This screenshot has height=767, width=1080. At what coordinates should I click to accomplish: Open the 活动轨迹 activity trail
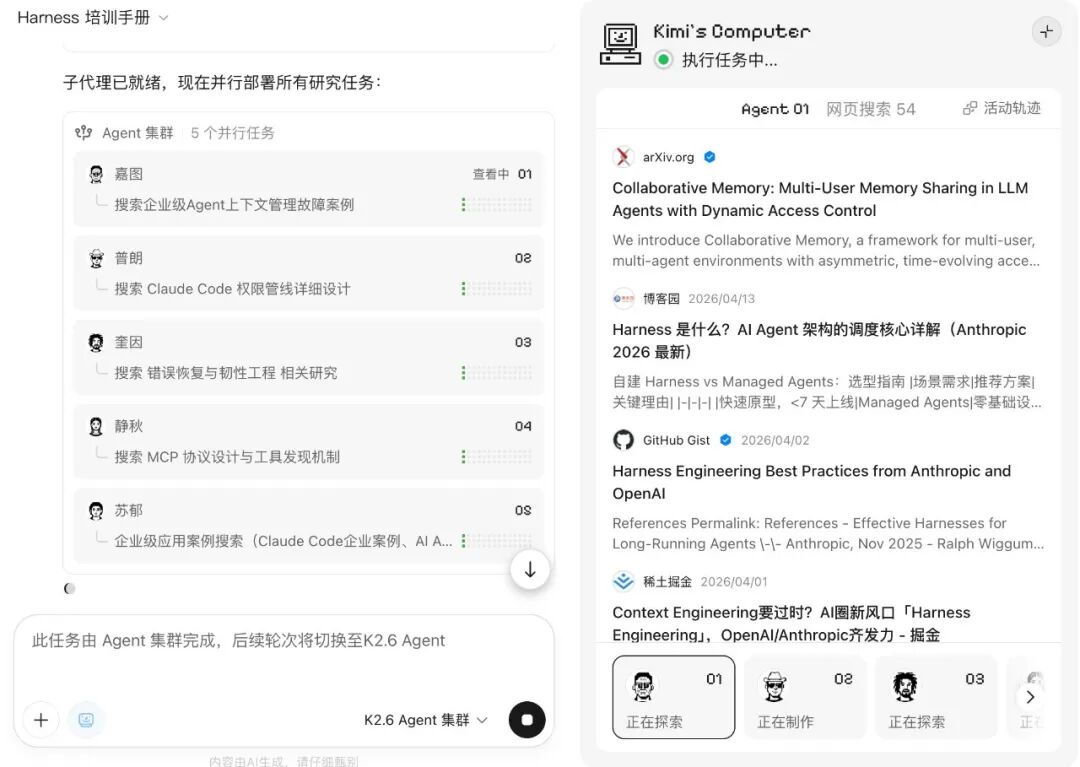[x=1001, y=108]
